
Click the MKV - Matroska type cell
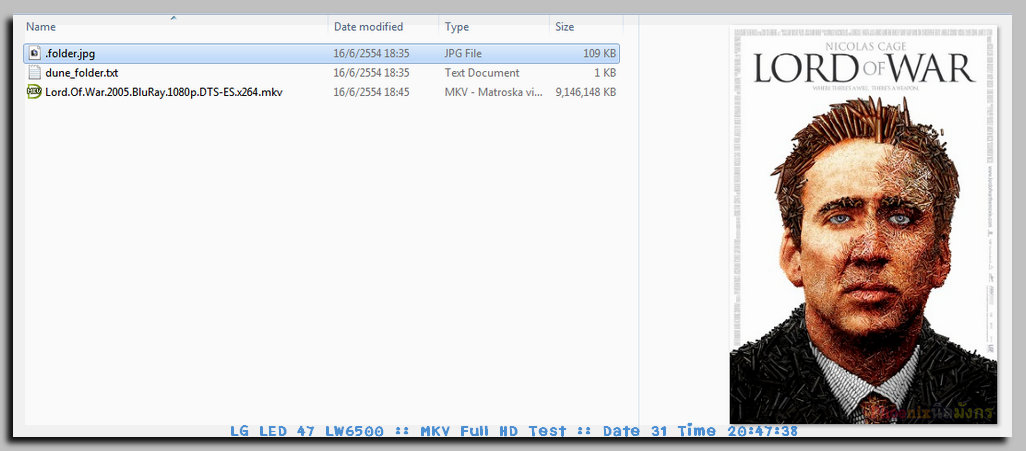(x=494, y=92)
